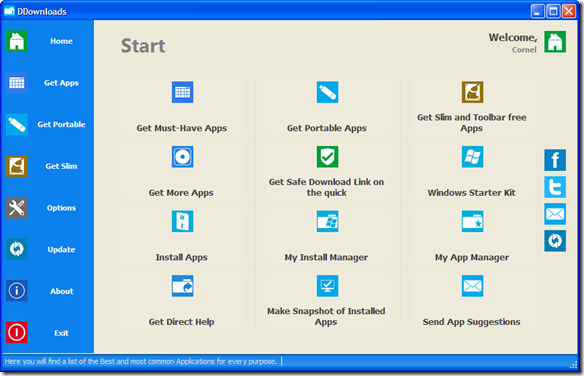Viewport: 584px width, 376px height.
Task: Click the green home icon beside Welcome
Action: point(555,42)
